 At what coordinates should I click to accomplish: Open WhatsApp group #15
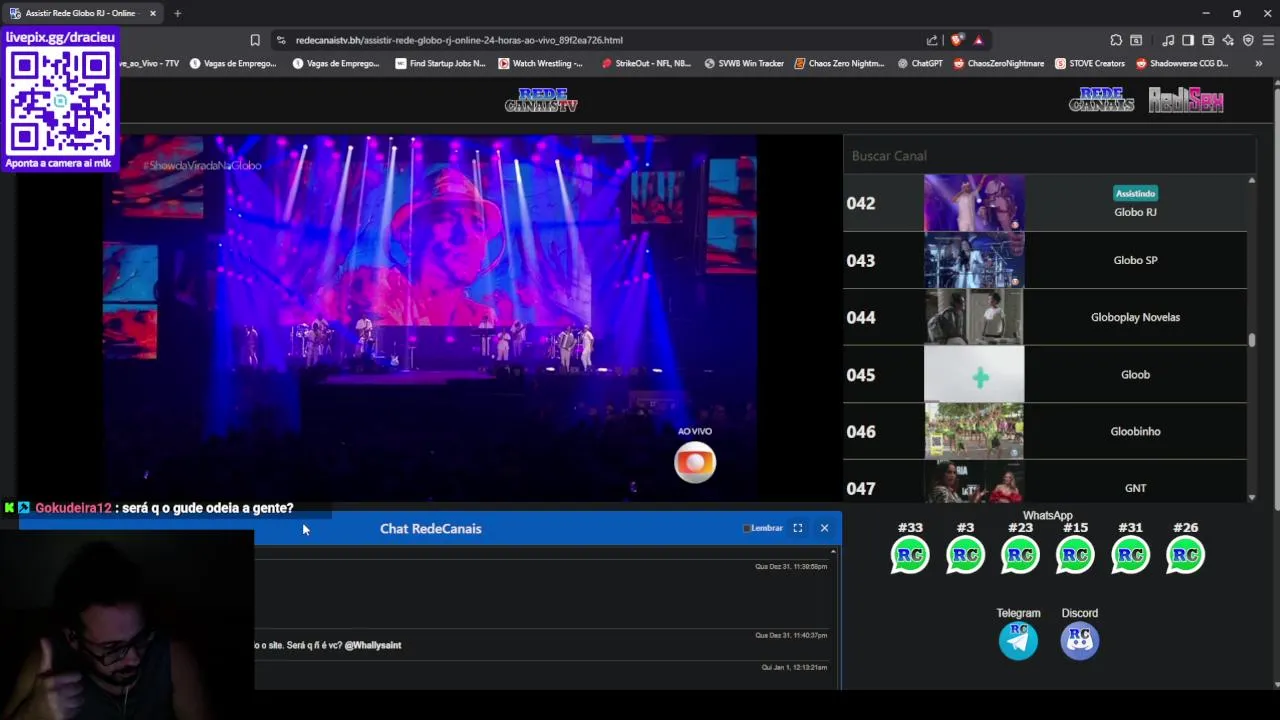1075,555
